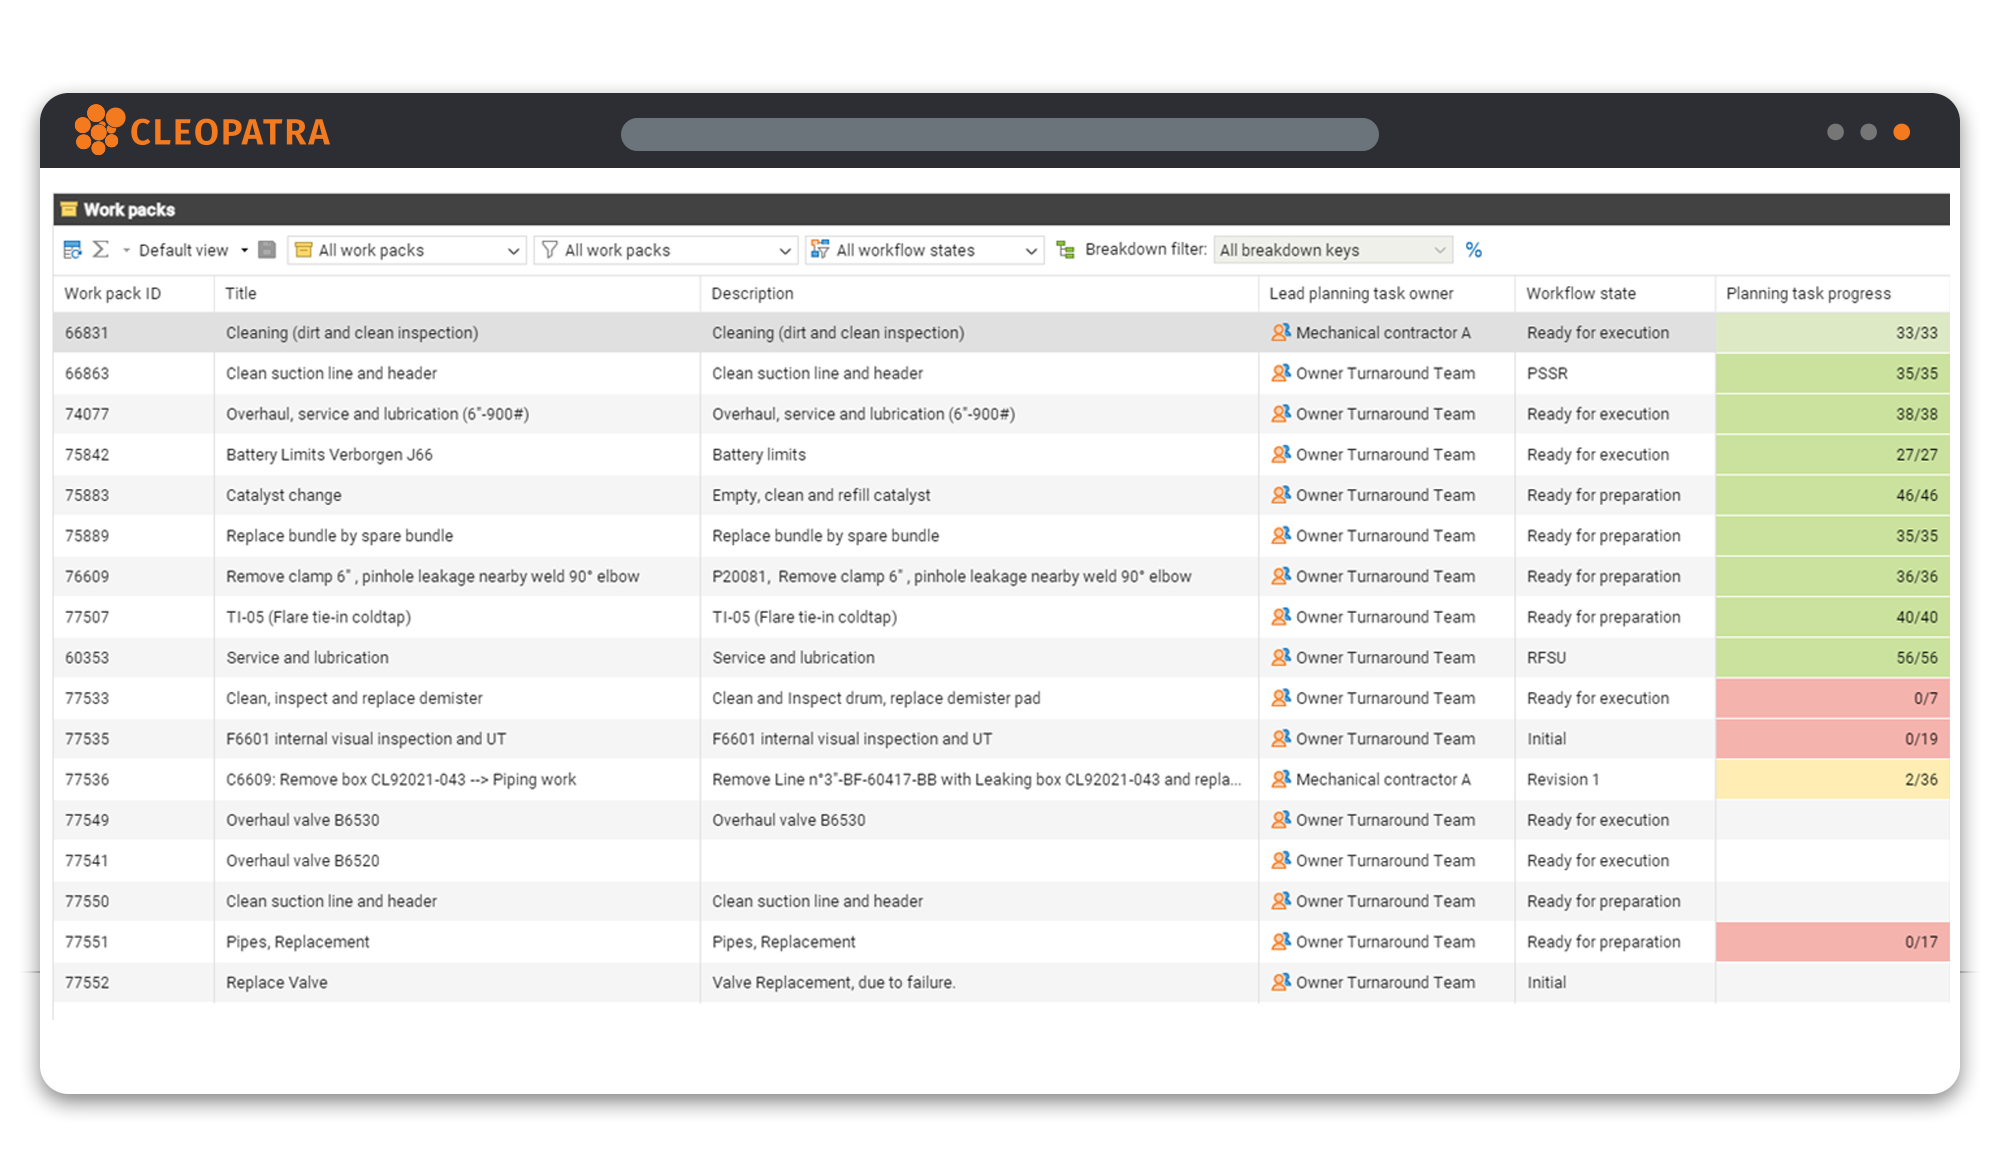Click the percentage (%) icon on the toolbar
Image resolution: width=2000 pixels, height=1160 pixels.
(x=1473, y=249)
